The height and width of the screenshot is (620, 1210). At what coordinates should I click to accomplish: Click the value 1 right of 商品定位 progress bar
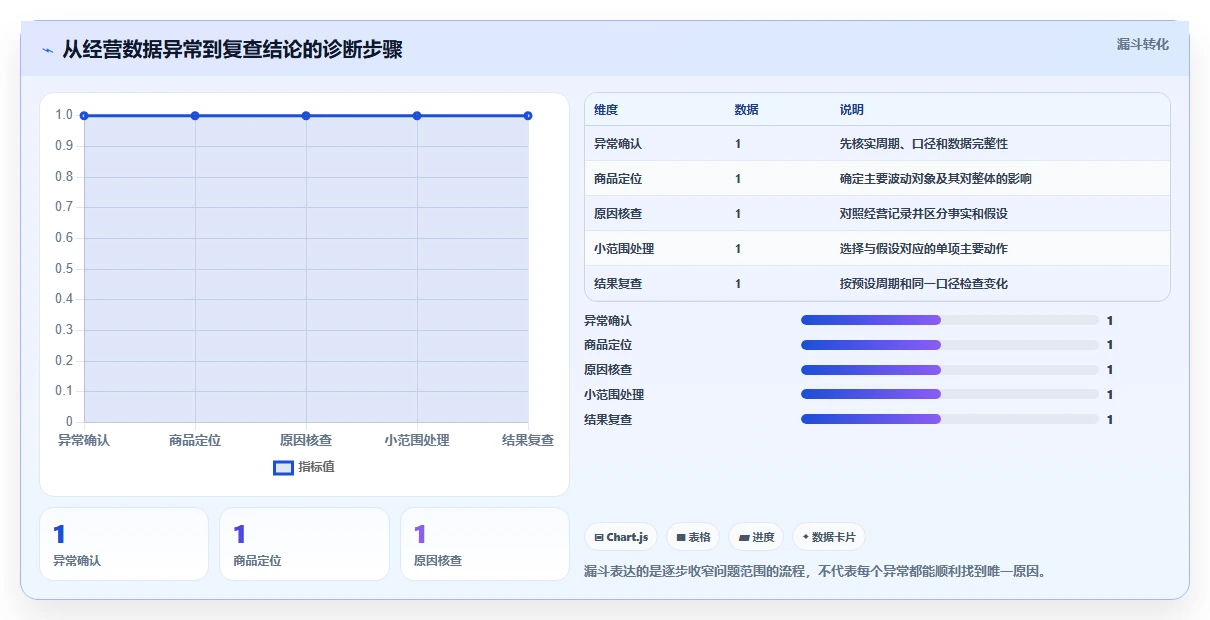click(x=1110, y=345)
